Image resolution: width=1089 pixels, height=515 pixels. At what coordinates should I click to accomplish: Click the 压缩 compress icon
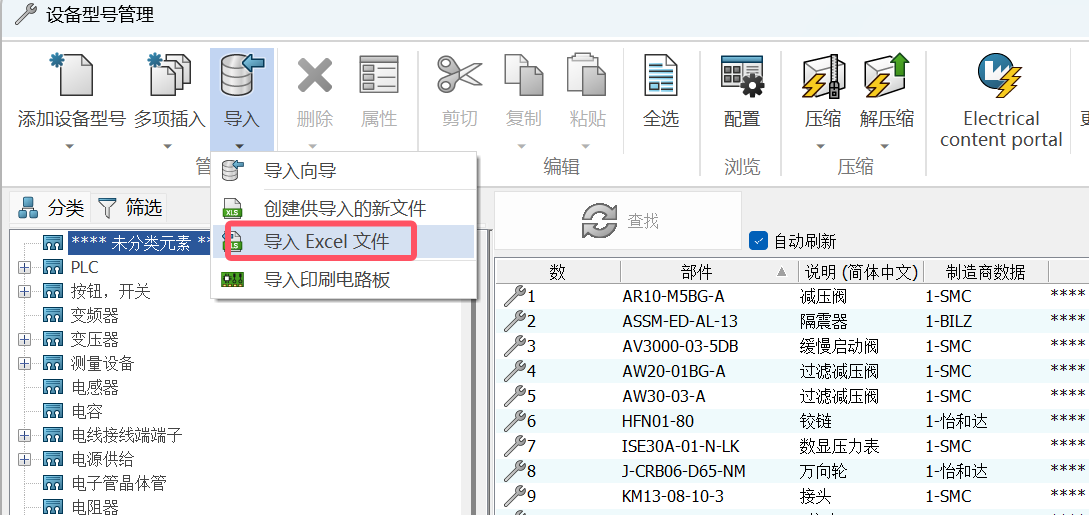coord(823,77)
